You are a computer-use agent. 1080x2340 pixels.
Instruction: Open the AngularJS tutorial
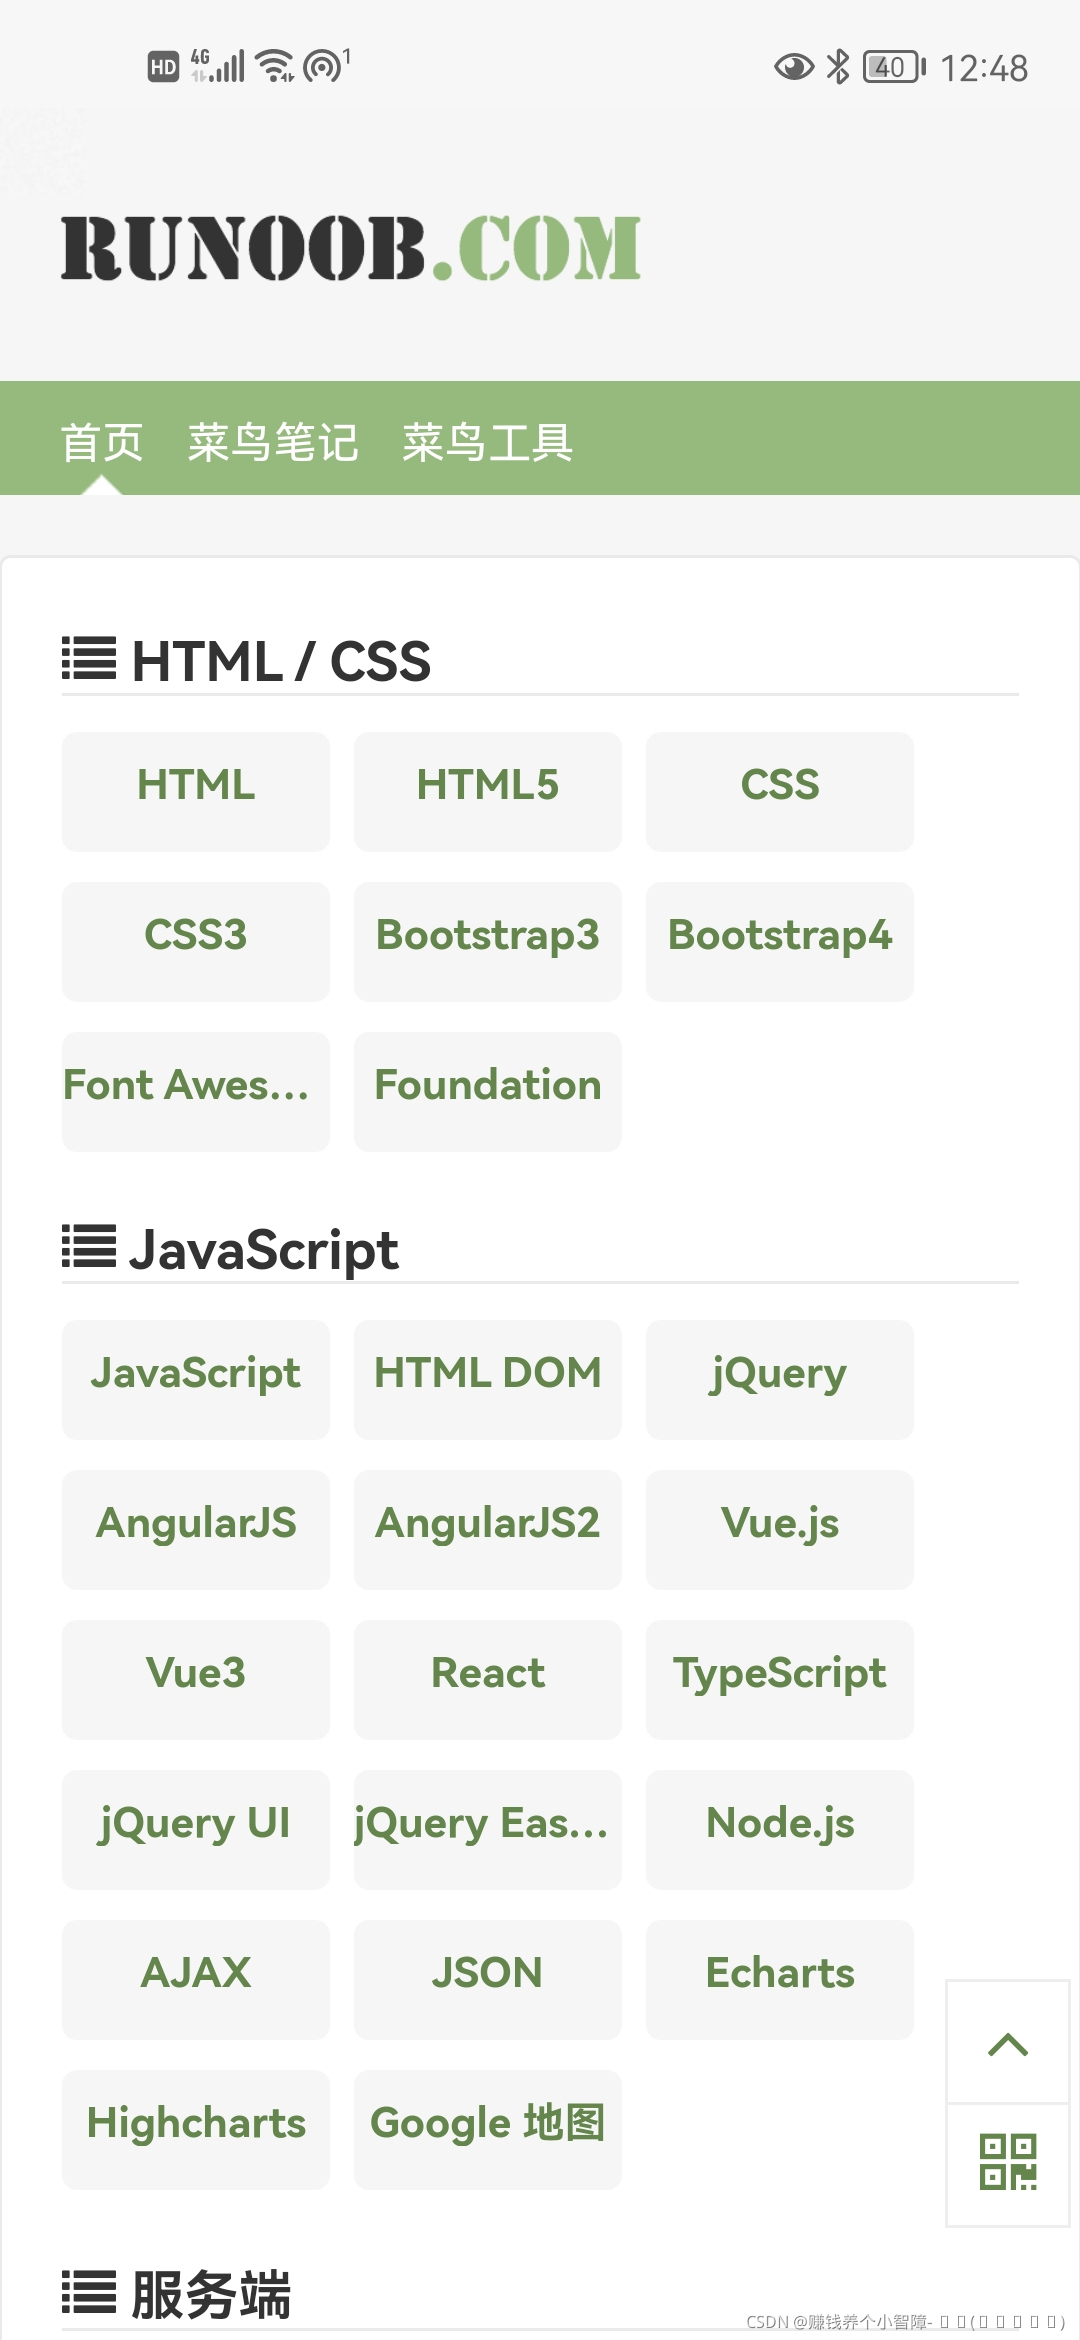pyautogui.click(x=196, y=1529)
